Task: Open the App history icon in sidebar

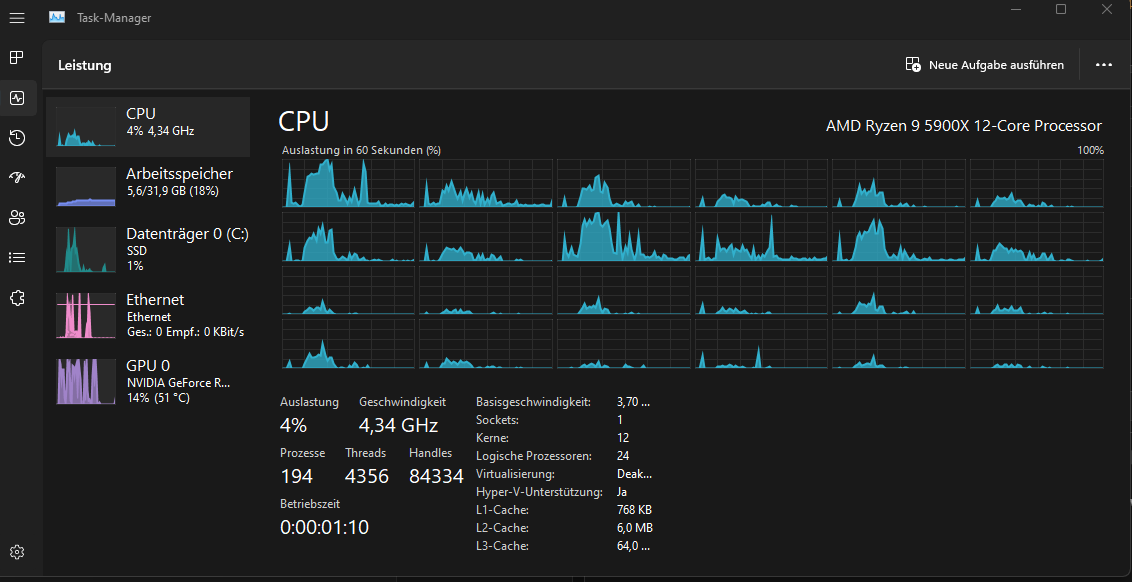Action: (x=17, y=138)
